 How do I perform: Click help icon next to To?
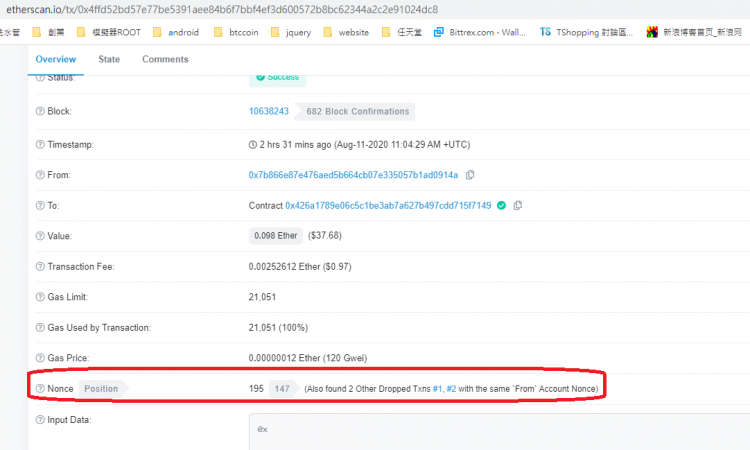[x=40, y=206]
